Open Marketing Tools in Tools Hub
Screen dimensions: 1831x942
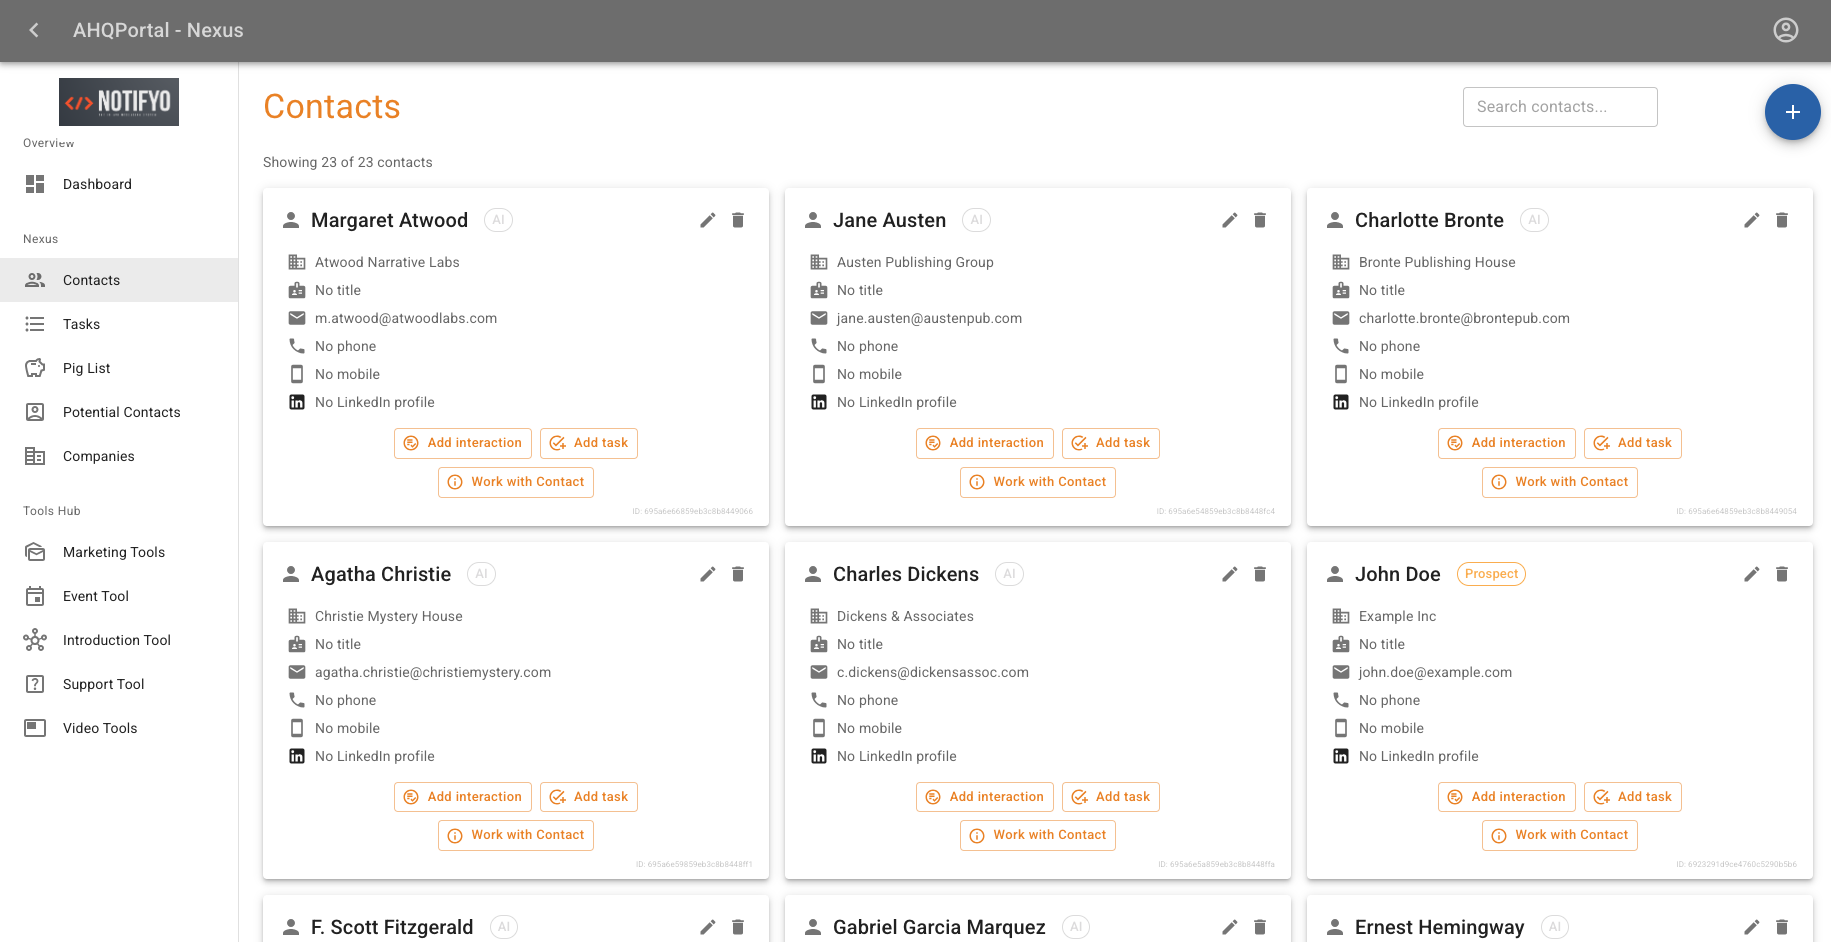click(113, 552)
